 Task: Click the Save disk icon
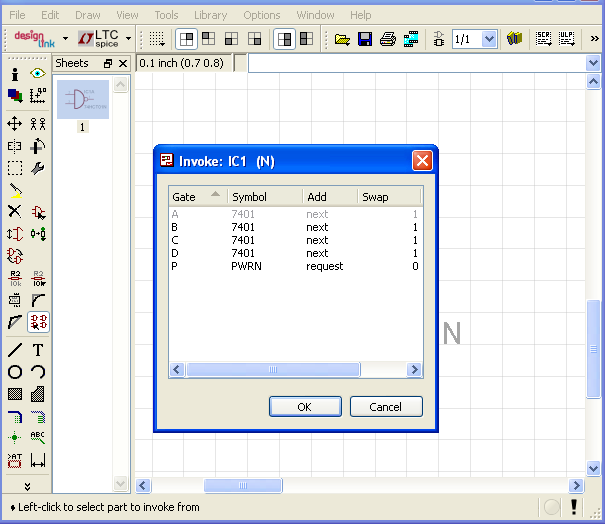[365, 39]
